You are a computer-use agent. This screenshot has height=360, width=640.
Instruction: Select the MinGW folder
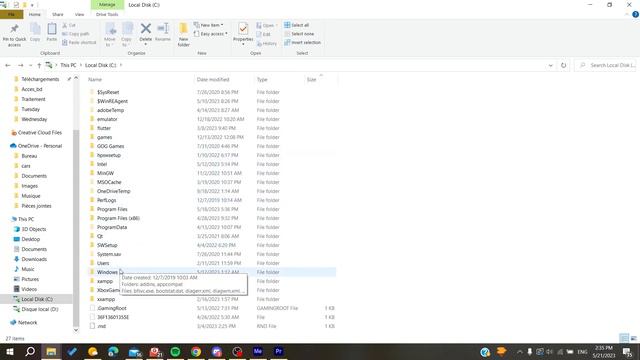pos(105,173)
